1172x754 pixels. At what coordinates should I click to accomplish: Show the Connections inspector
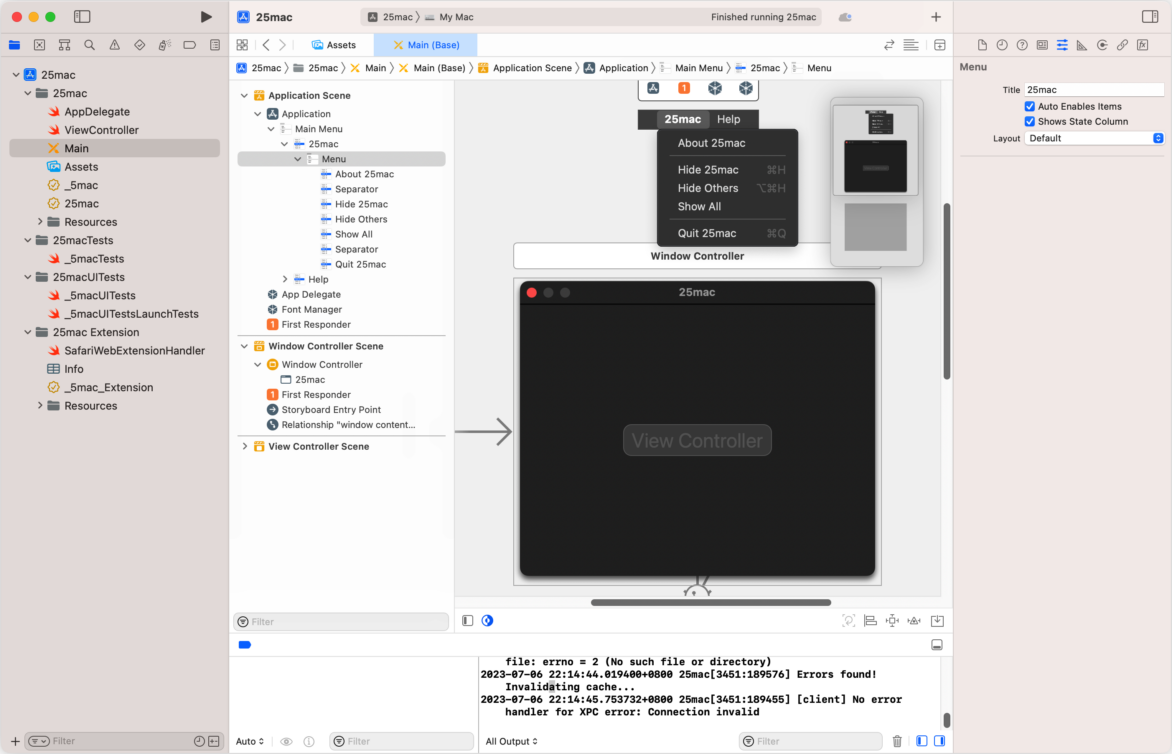coord(1102,45)
